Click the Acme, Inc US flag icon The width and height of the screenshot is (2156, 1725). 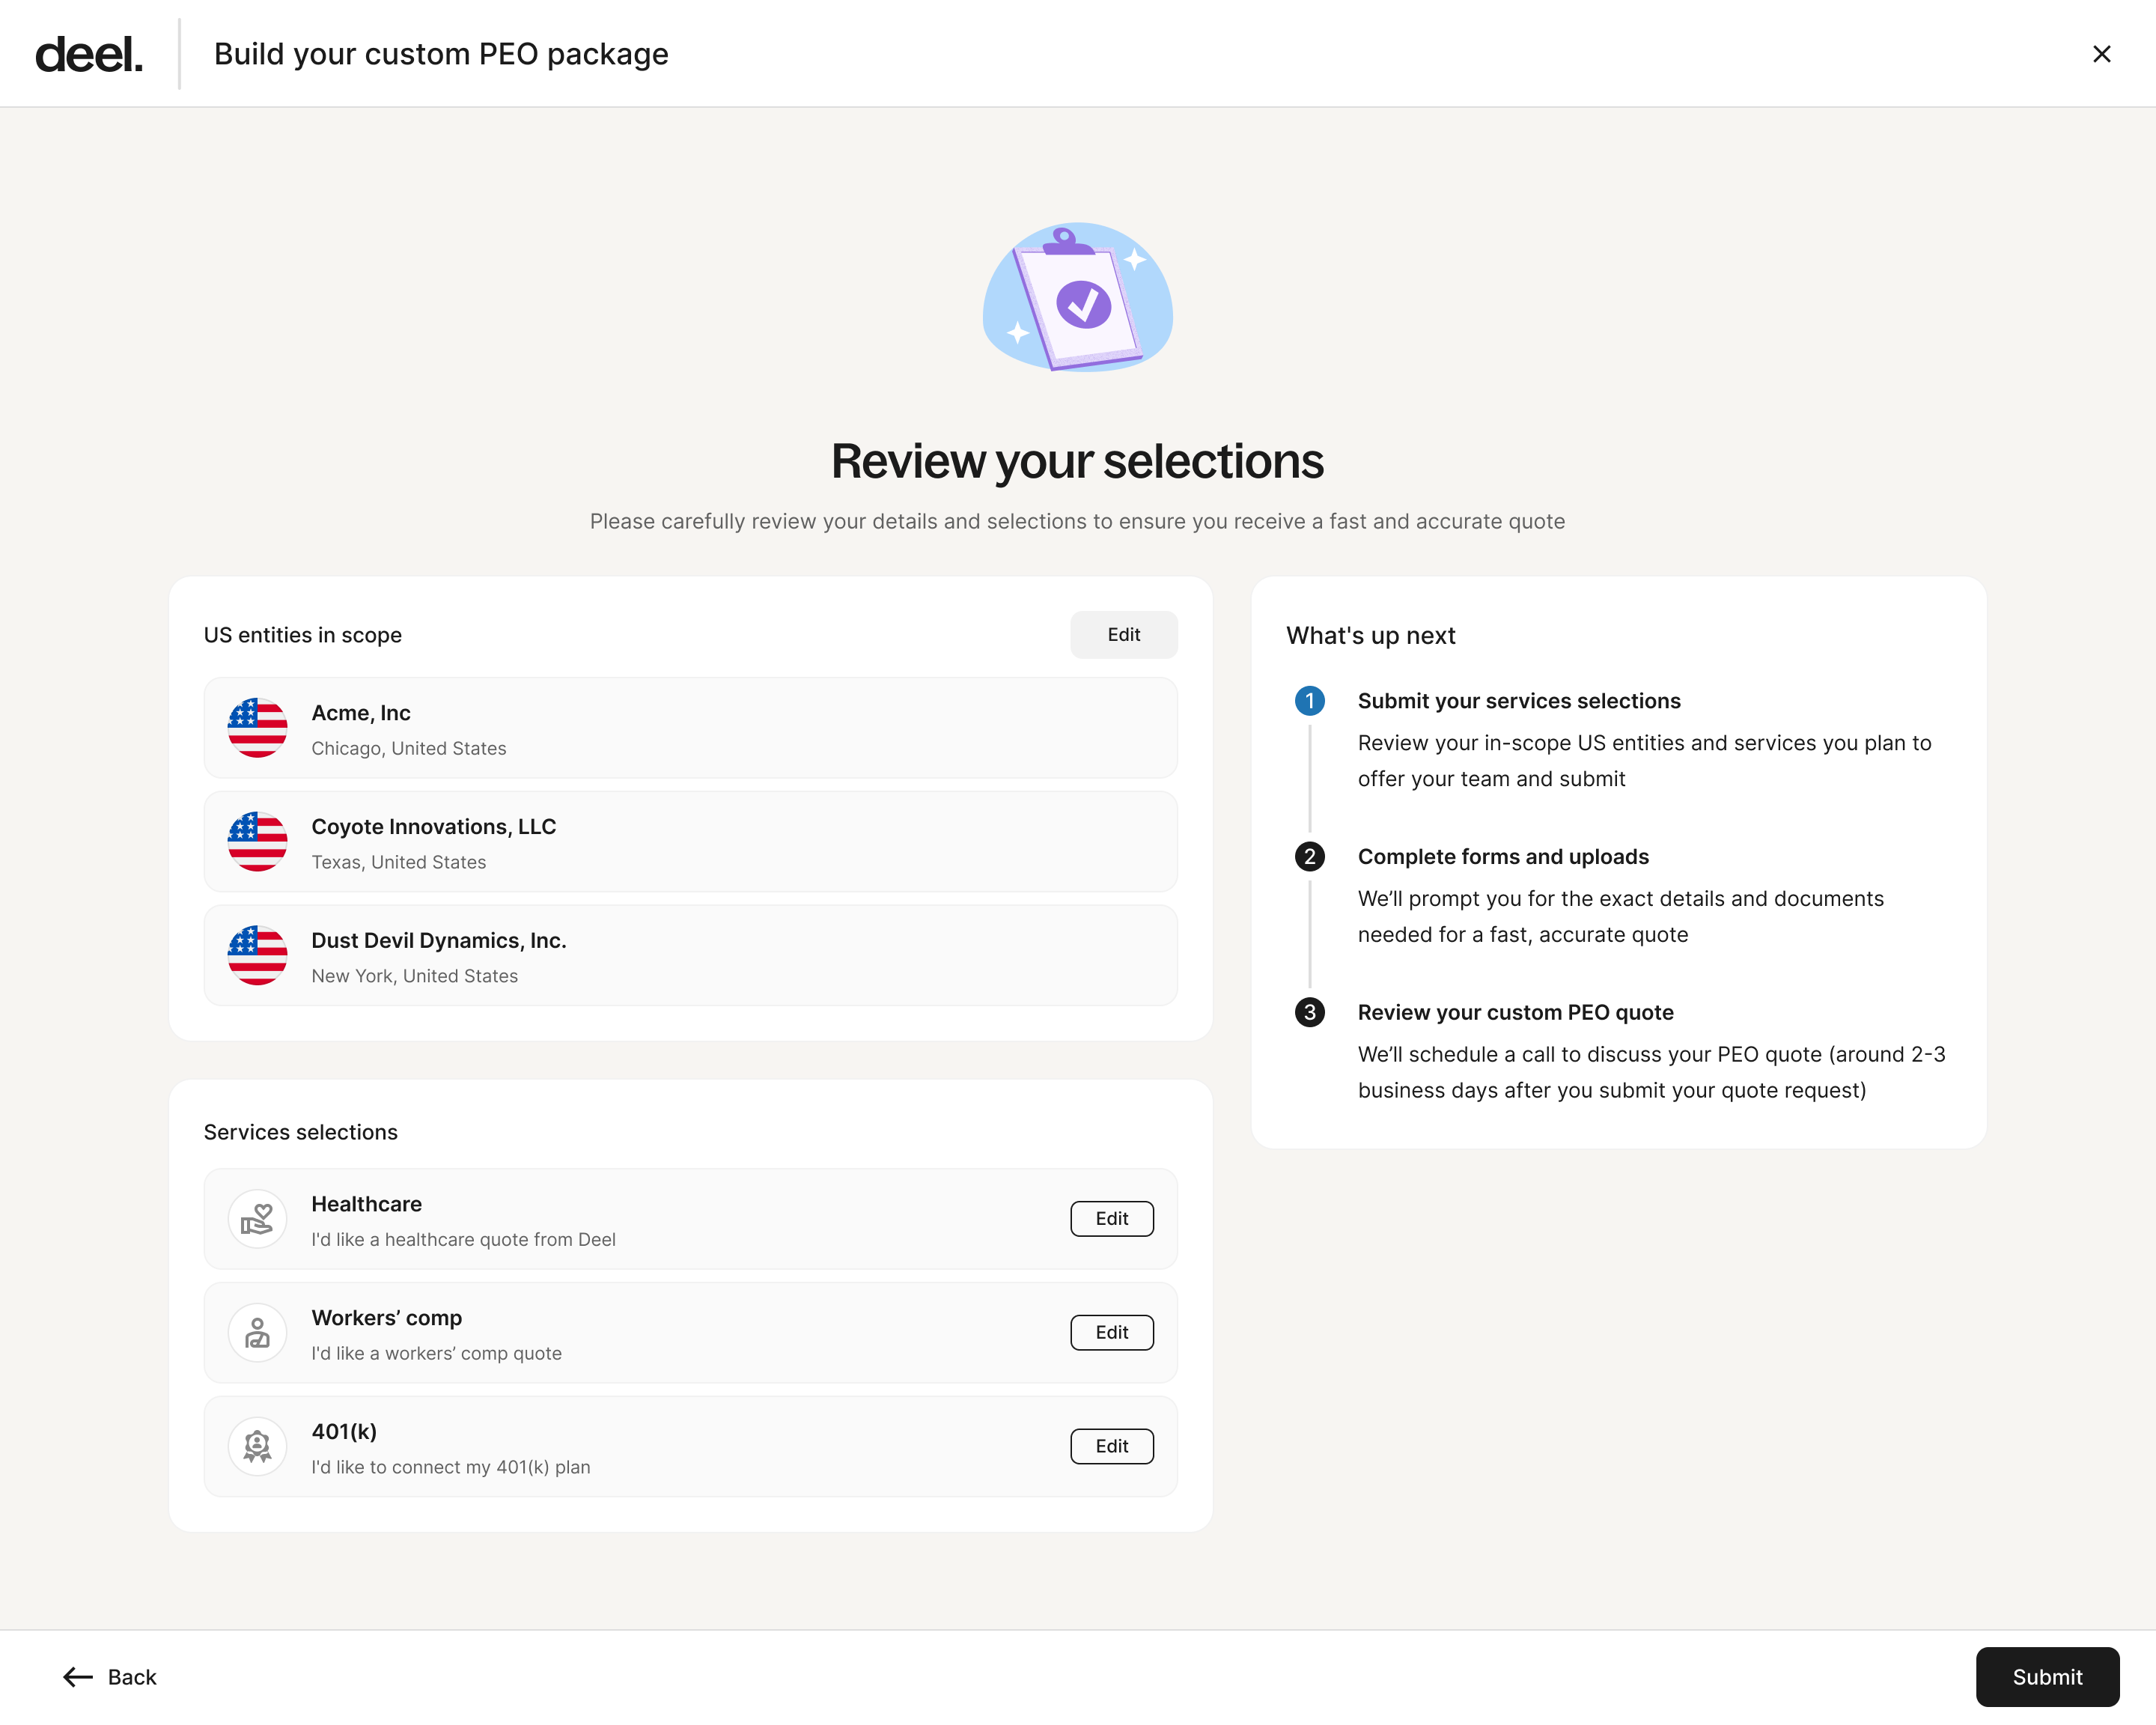coord(257,728)
